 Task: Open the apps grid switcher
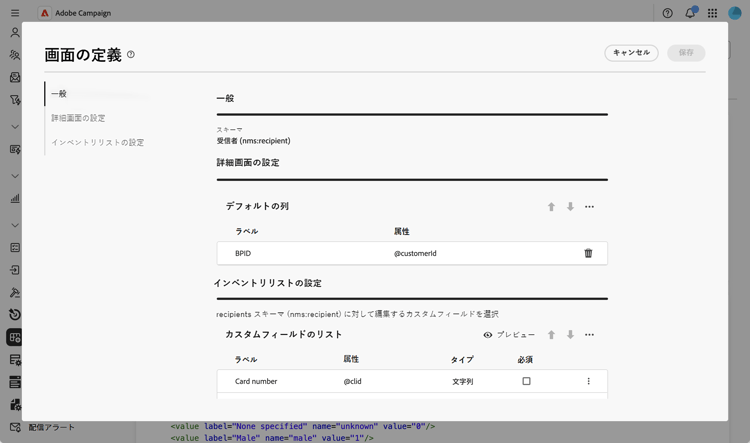point(712,13)
